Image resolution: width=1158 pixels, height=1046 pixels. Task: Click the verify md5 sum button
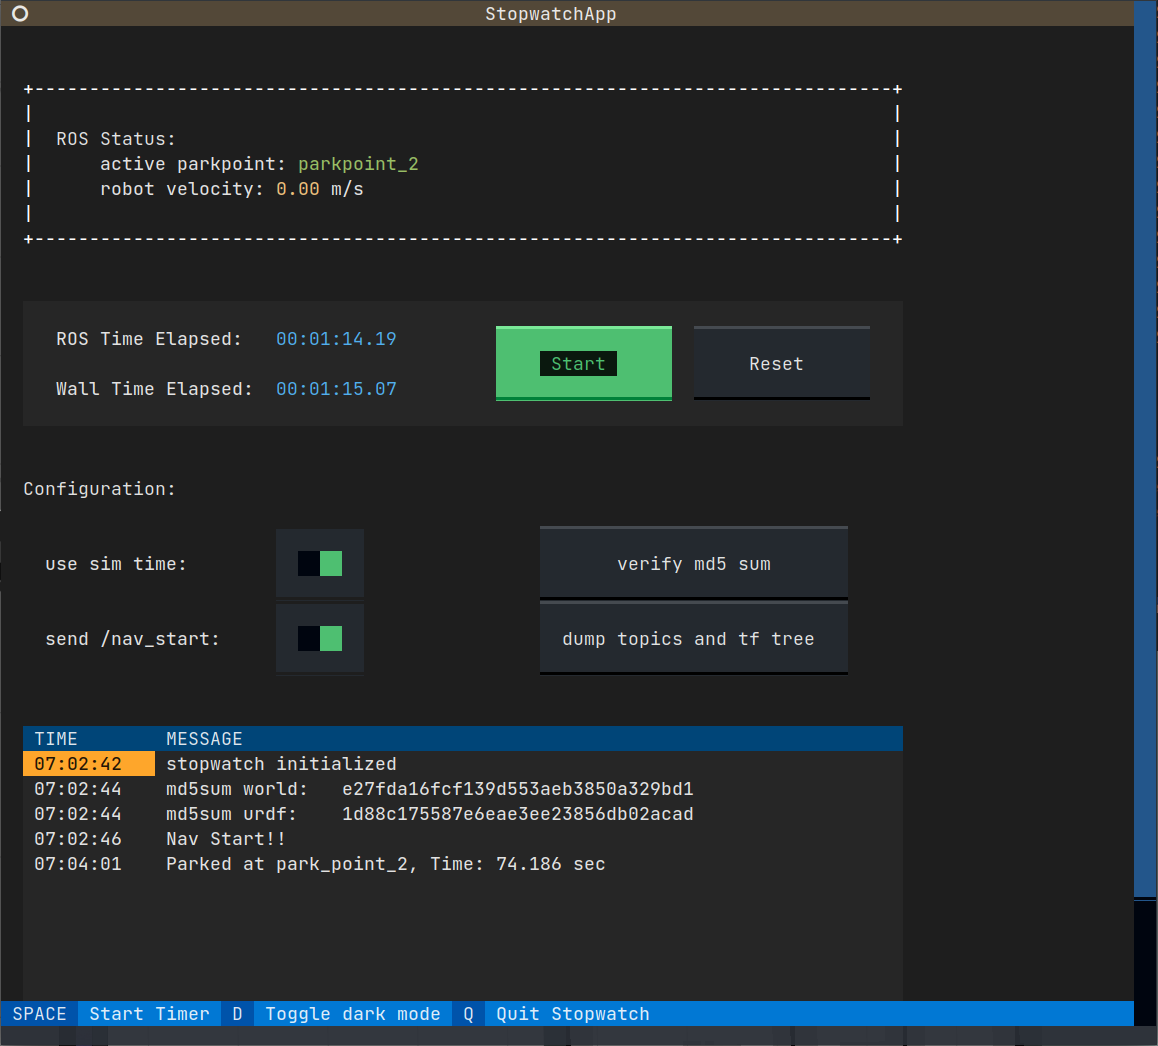[x=693, y=564]
